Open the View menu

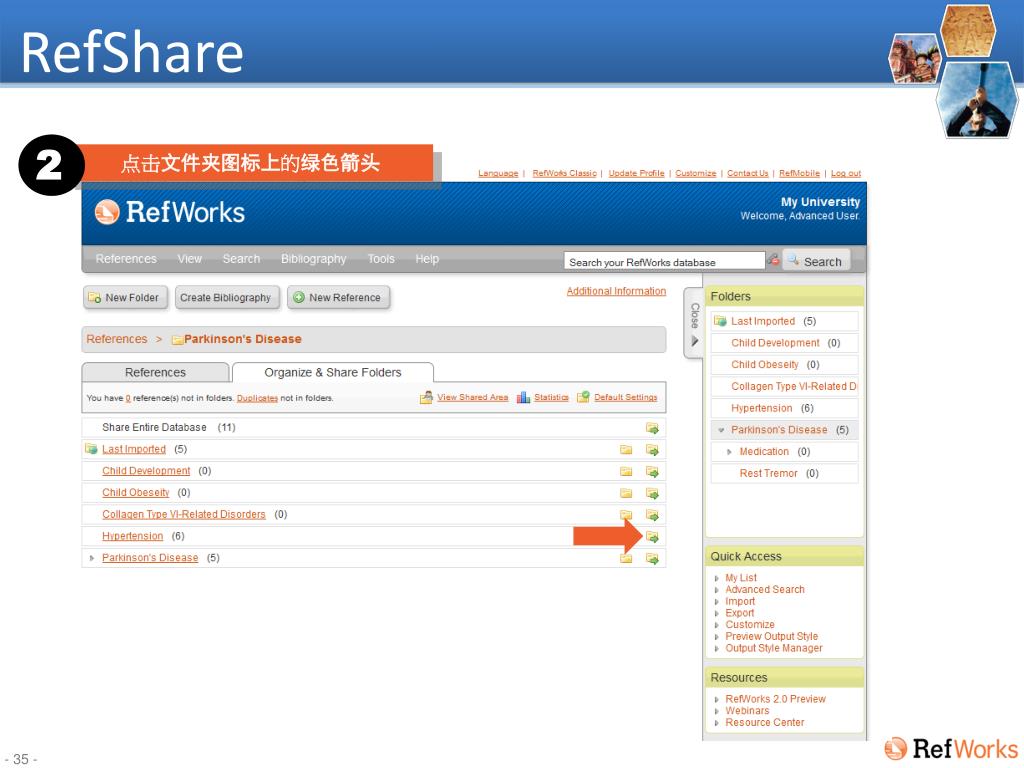(x=189, y=259)
